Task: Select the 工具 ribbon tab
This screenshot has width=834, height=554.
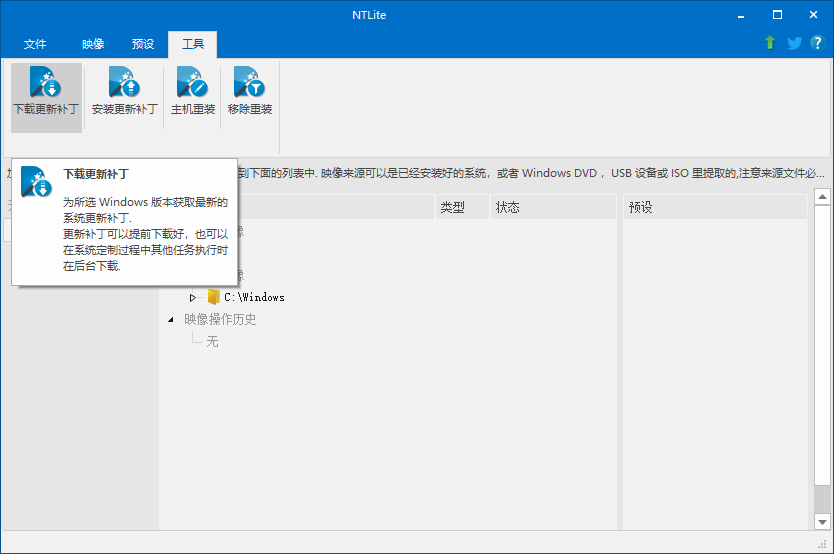Action: [193, 44]
